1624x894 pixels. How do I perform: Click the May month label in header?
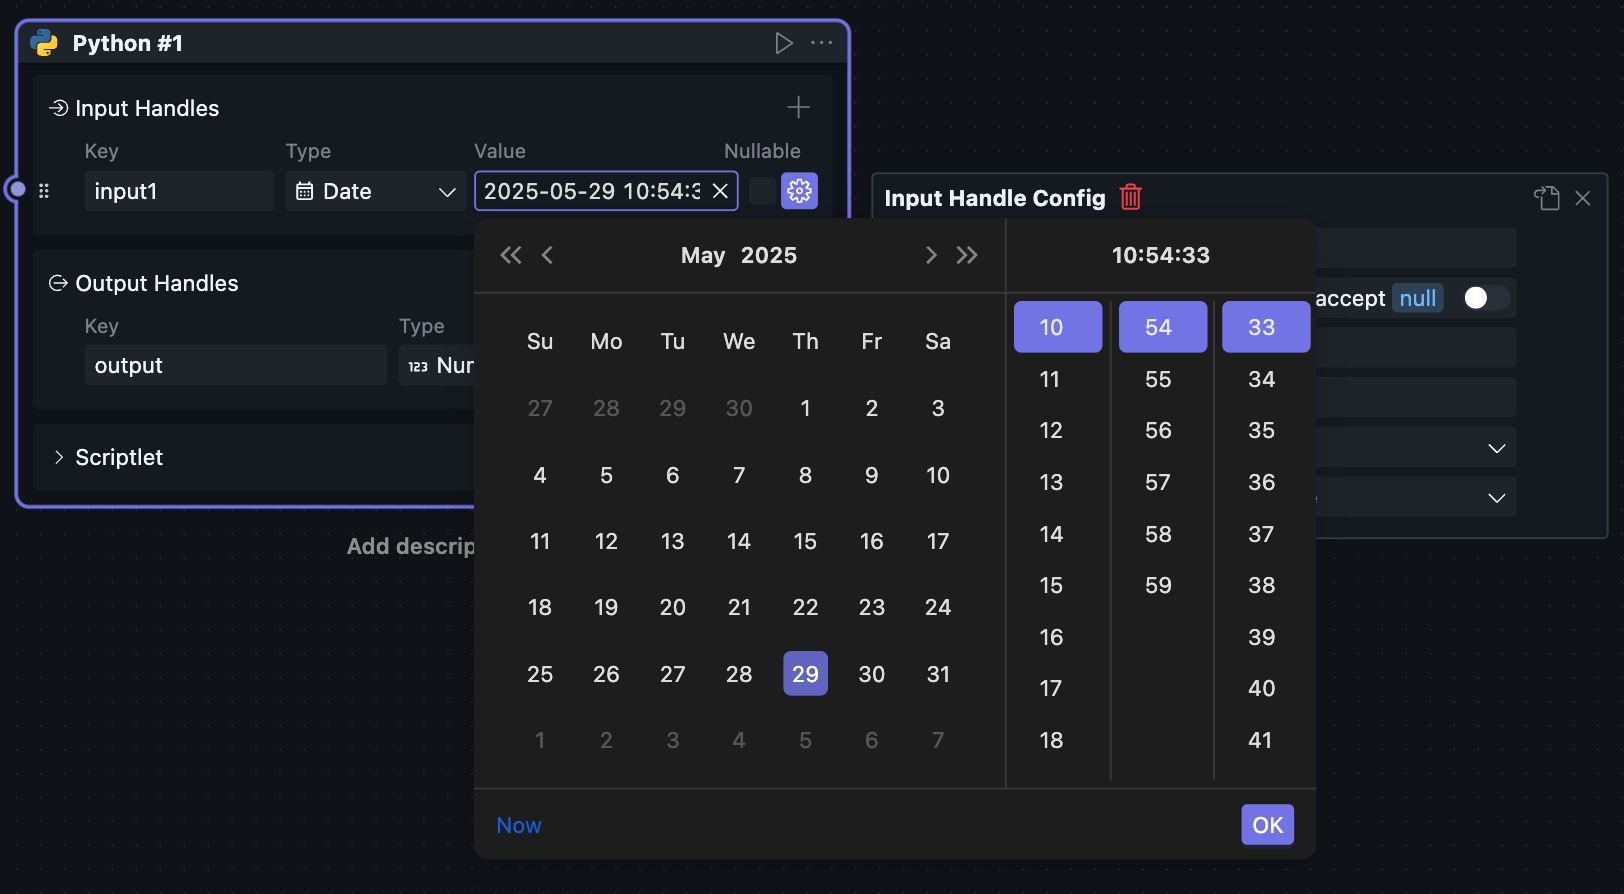click(703, 255)
